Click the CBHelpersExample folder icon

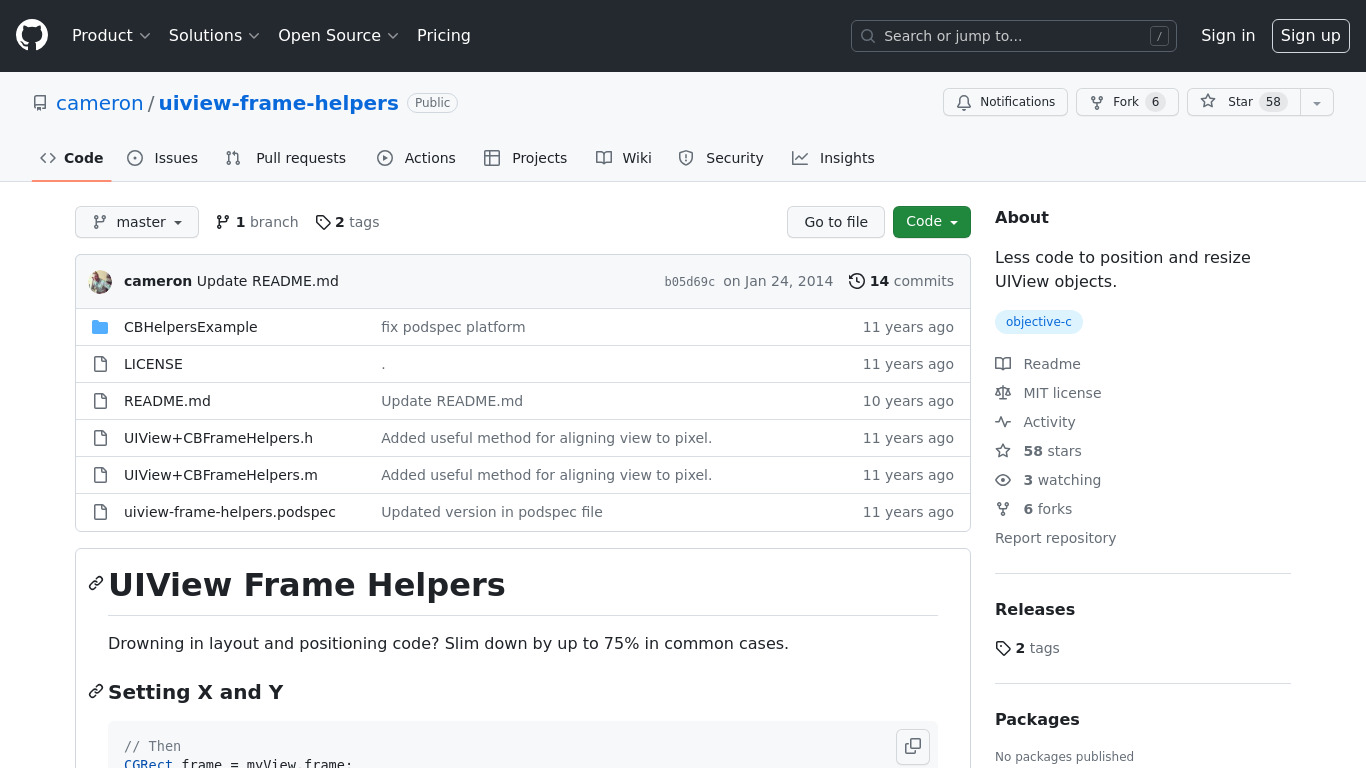click(100, 327)
